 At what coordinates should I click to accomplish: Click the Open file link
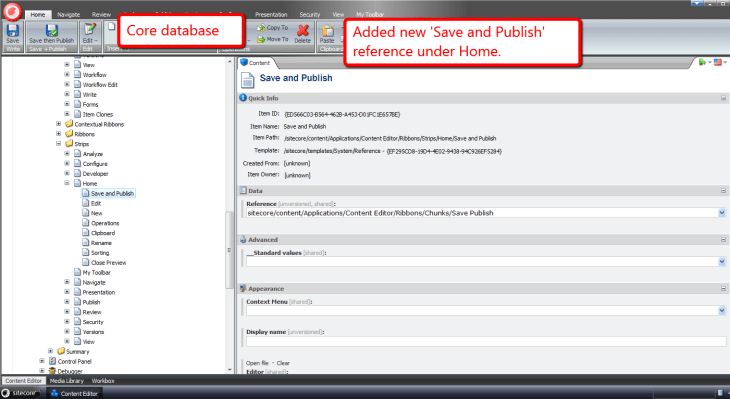257,363
